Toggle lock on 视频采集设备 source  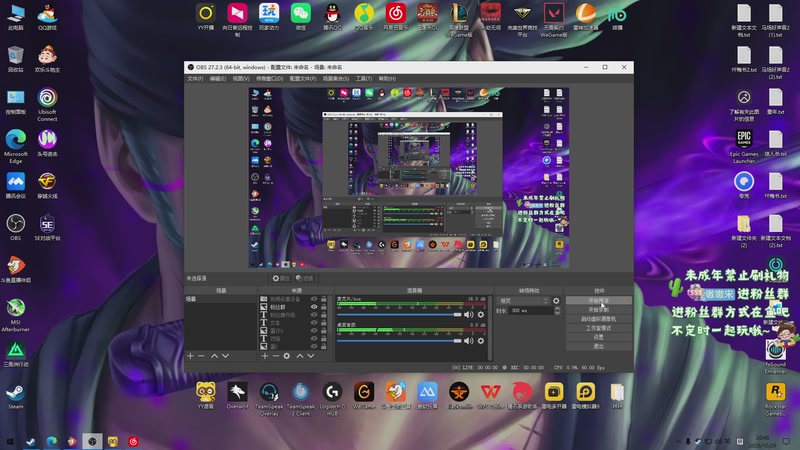pyautogui.click(x=323, y=299)
